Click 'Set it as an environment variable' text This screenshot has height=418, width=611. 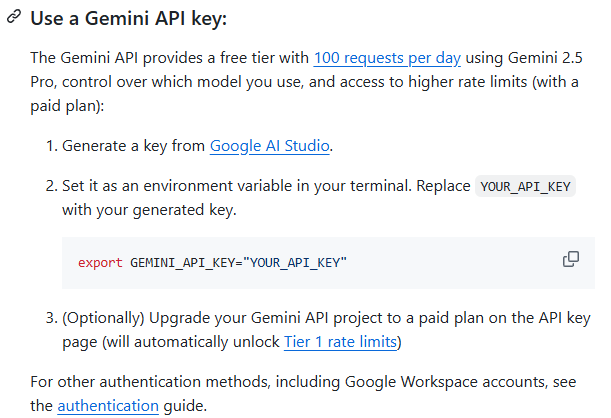[x=237, y=186]
